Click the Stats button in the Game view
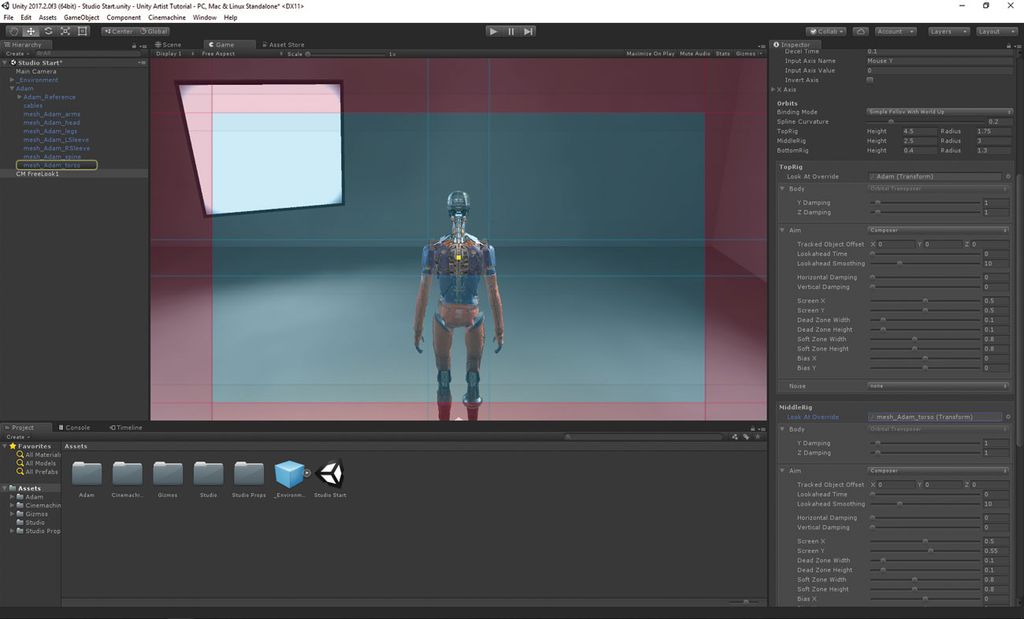The height and width of the screenshot is (619, 1024). [723, 53]
